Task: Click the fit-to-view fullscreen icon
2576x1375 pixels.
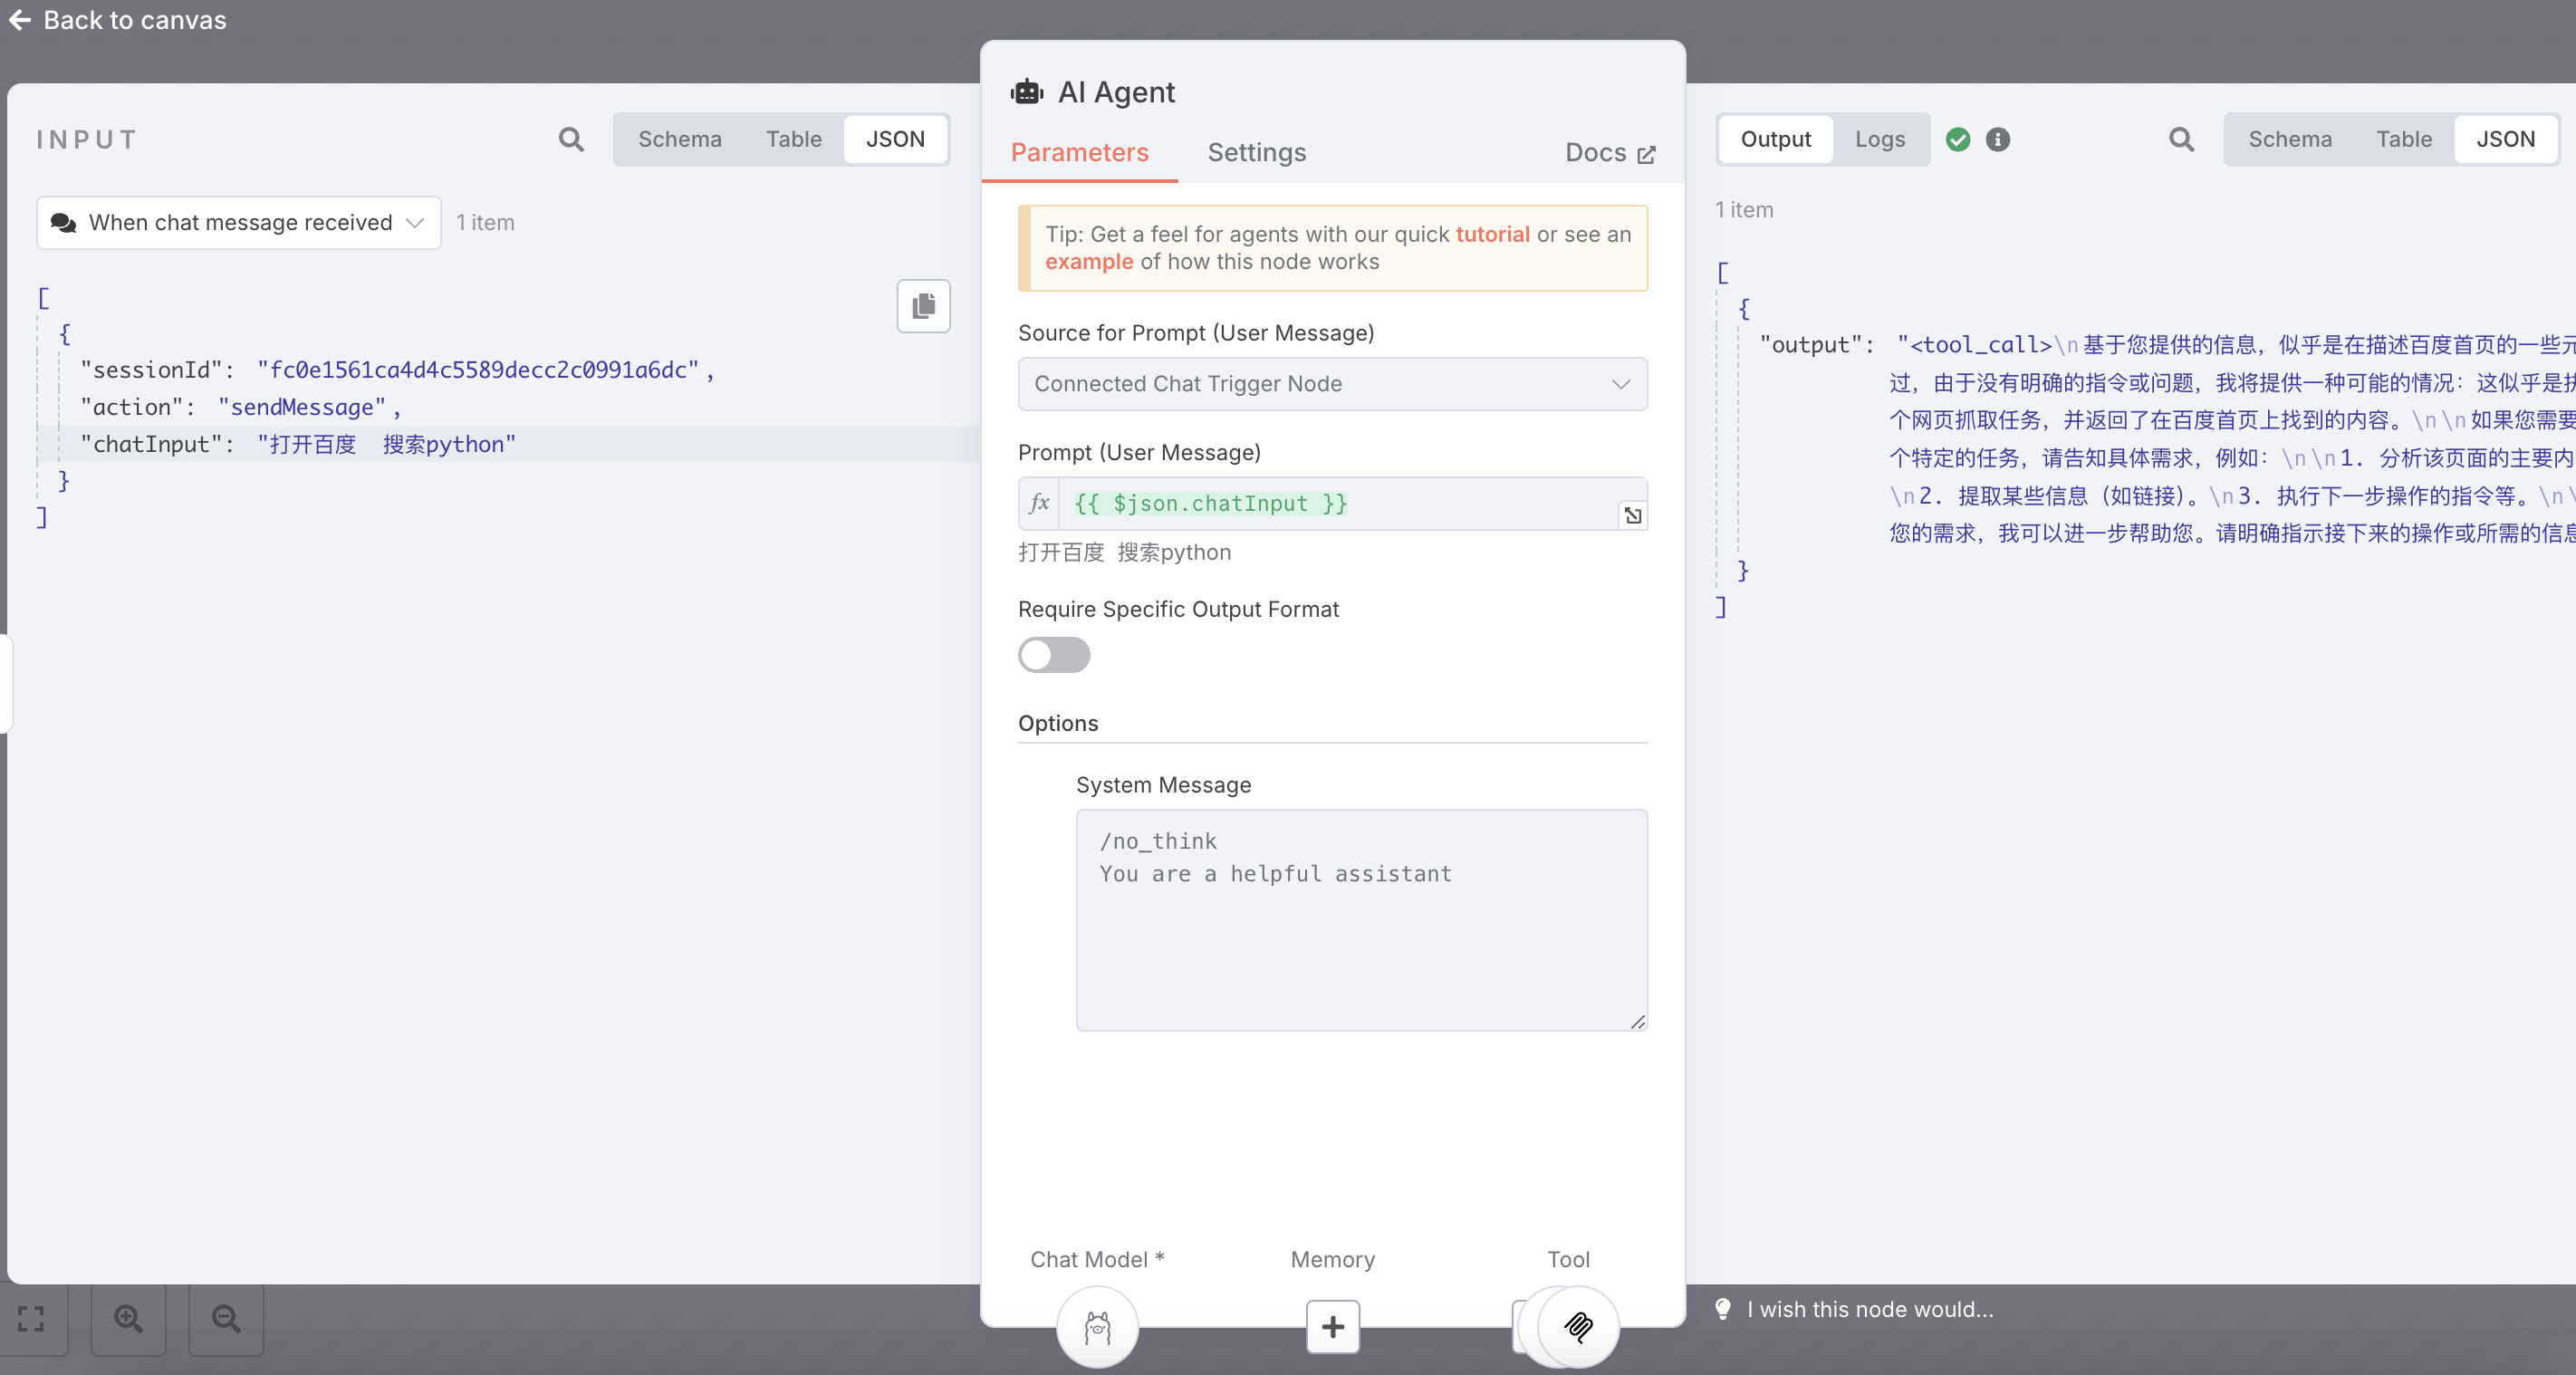Action: (31, 1319)
